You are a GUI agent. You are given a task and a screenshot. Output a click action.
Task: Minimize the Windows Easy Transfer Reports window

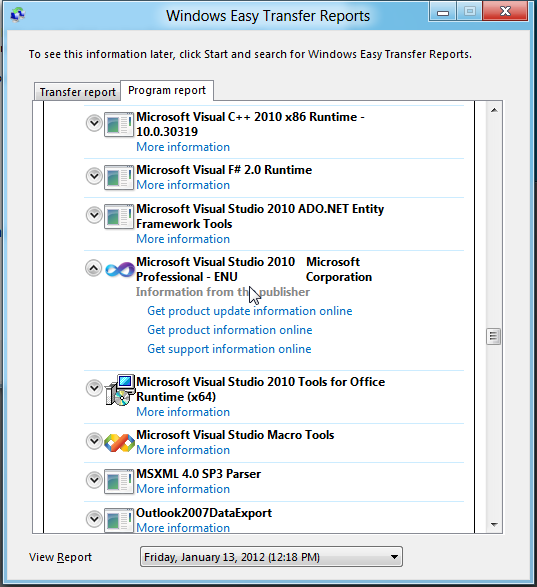pyautogui.click(x=443, y=12)
